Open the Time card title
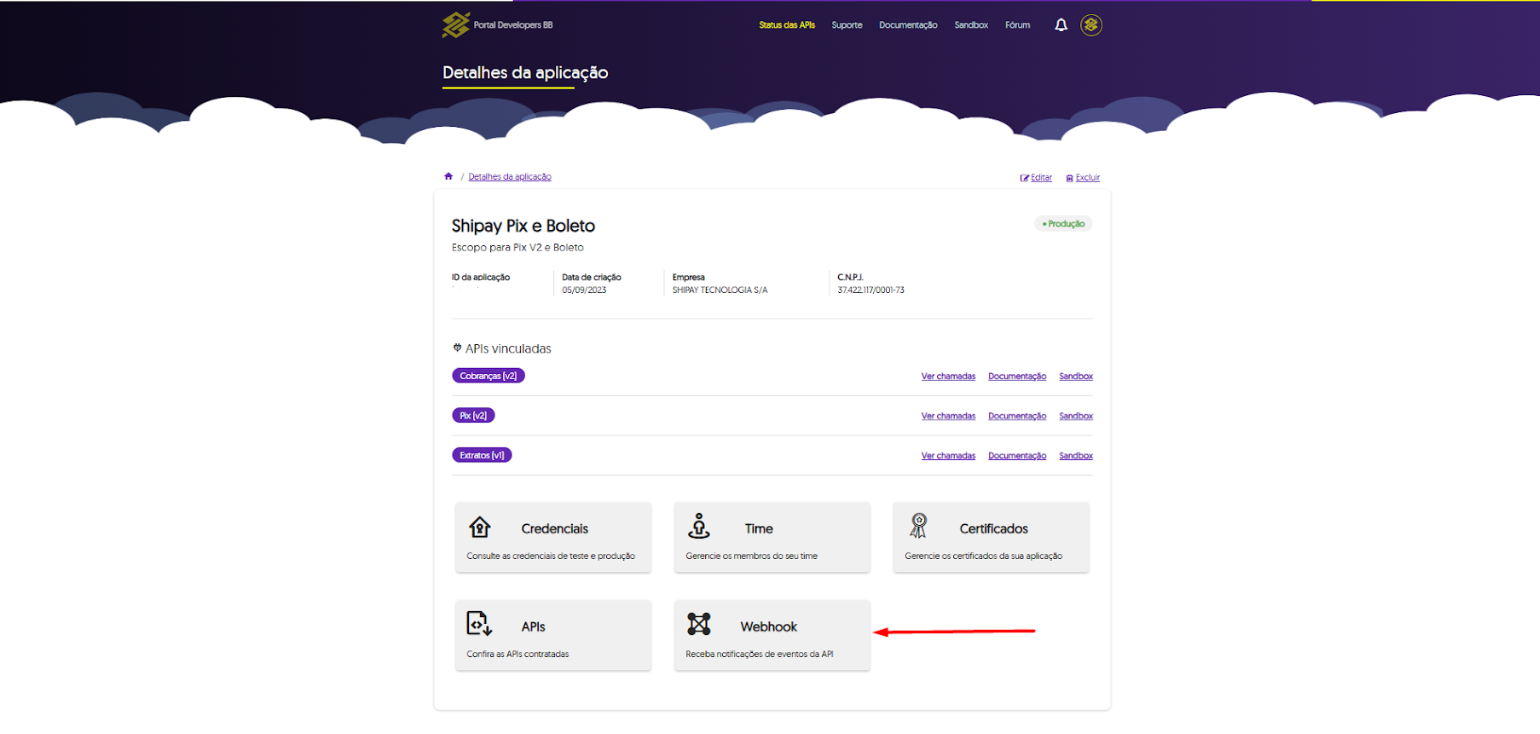This screenshot has width=1540, height=734. pyautogui.click(x=759, y=528)
